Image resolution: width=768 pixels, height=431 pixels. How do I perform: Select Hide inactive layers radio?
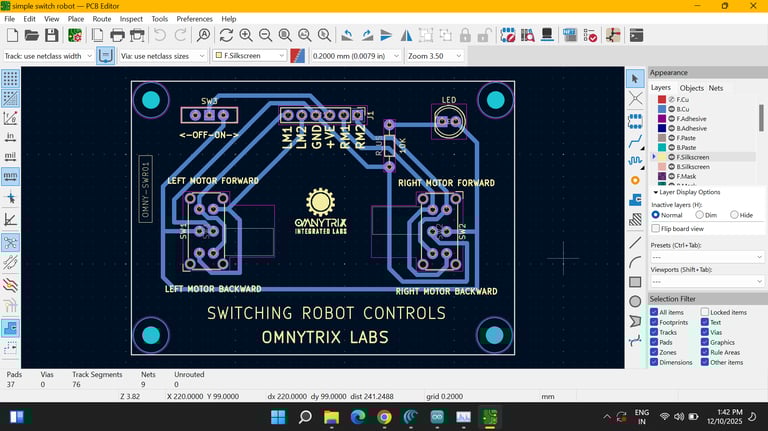click(734, 215)
